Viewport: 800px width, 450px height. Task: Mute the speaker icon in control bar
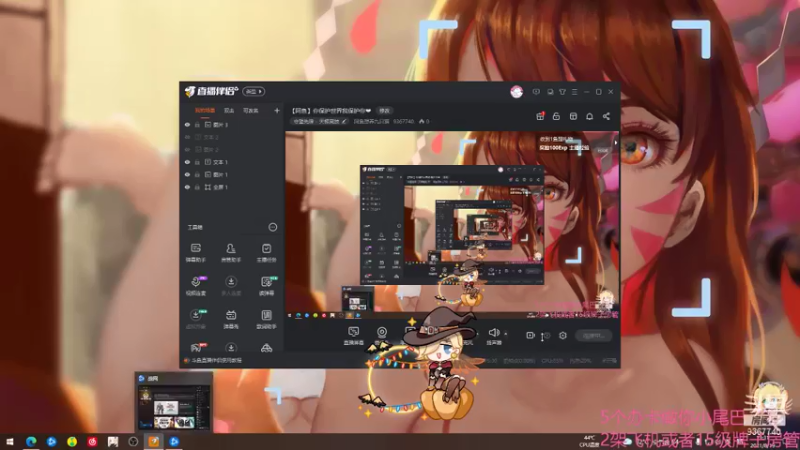tap(493, 333)
